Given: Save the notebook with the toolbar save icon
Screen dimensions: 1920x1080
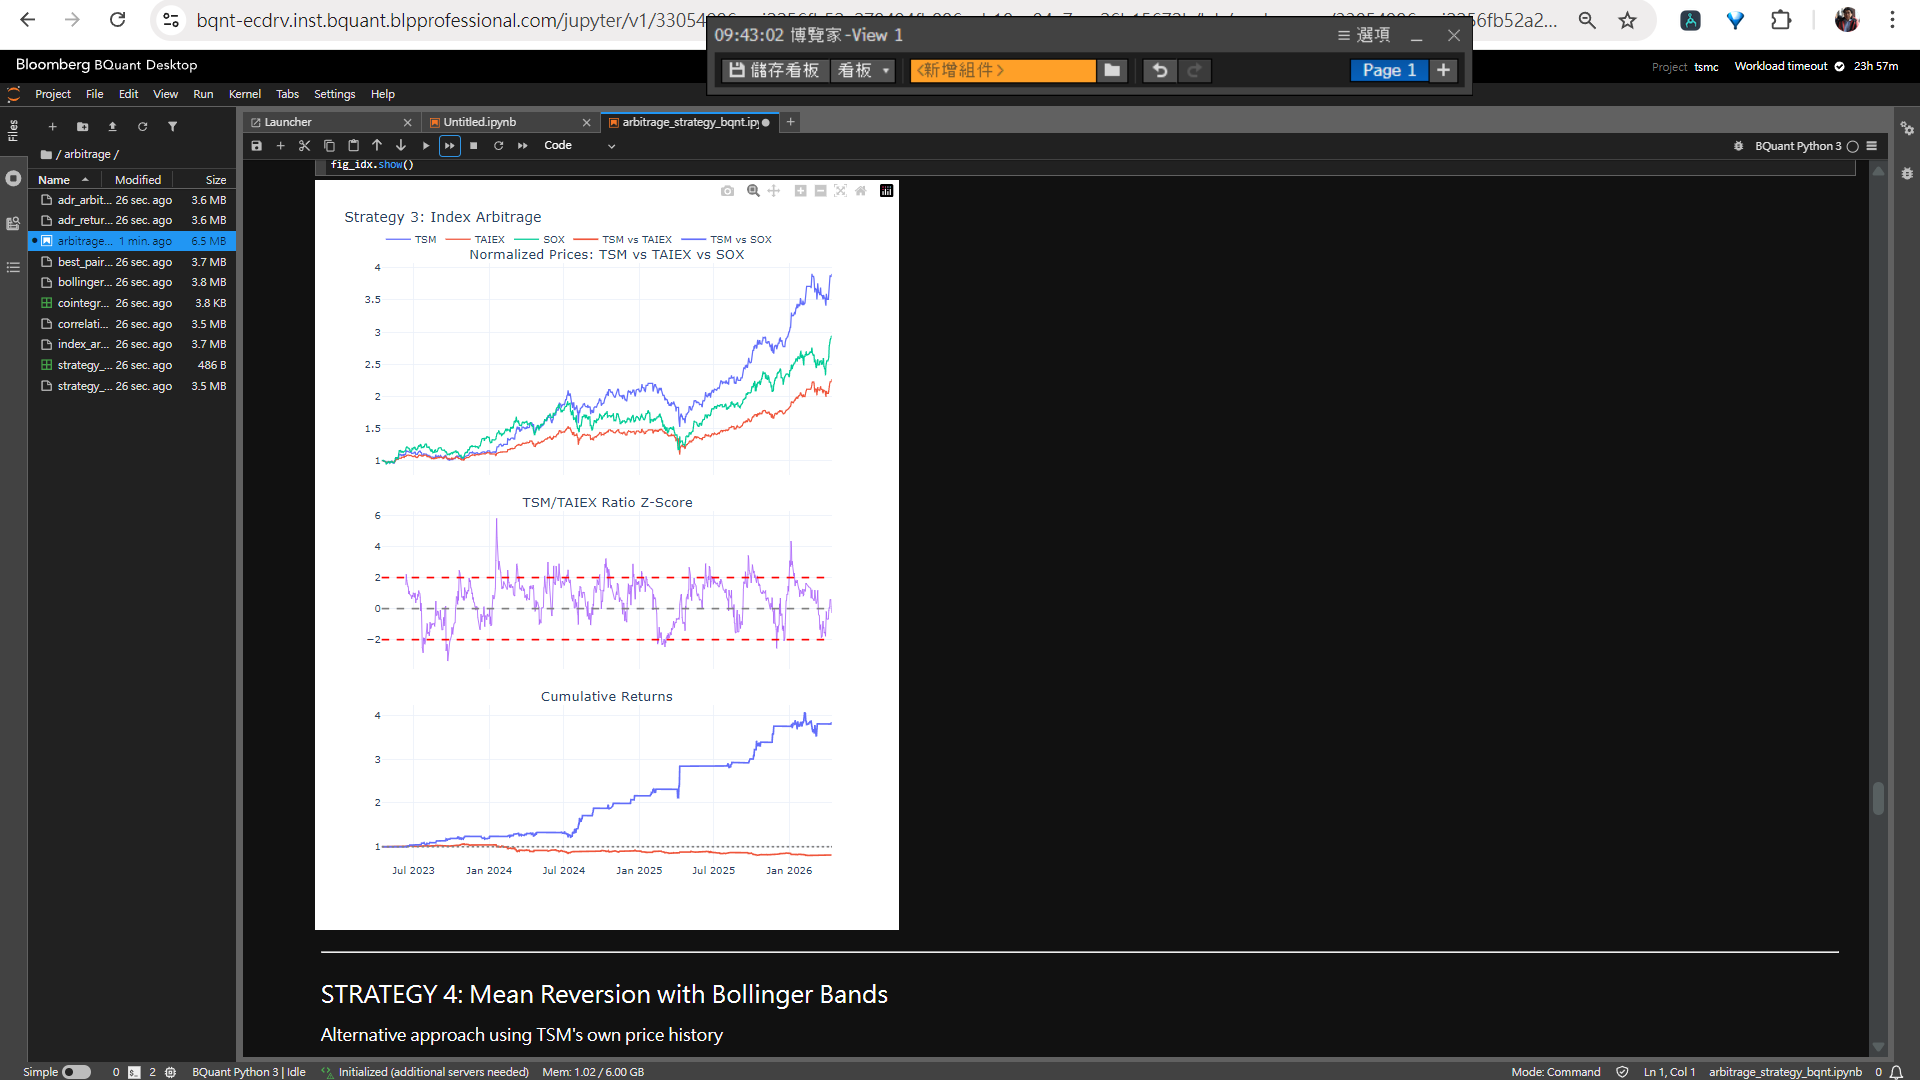Looking at the screenshot, I should pyautogui.click(x=256, y=146).
